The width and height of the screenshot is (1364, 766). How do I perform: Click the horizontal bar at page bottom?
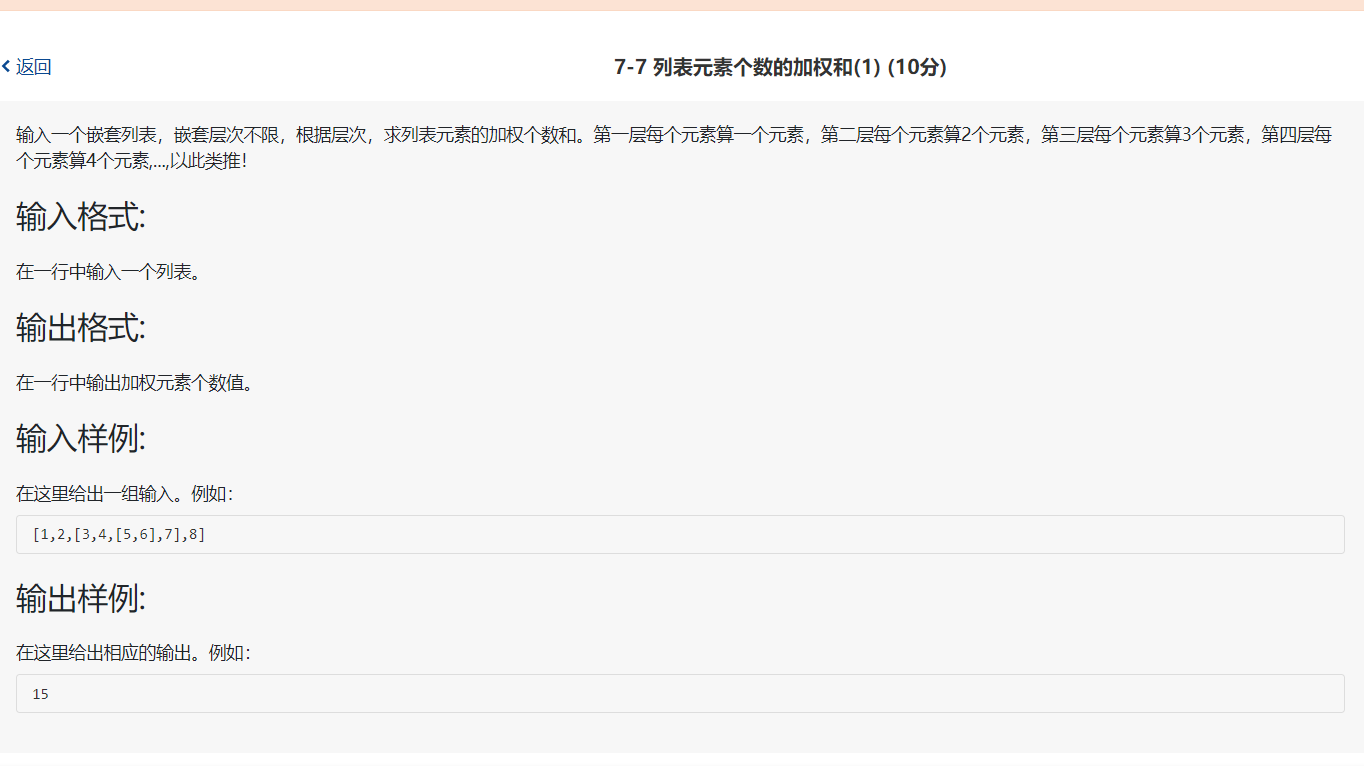(x=682, y=764)
